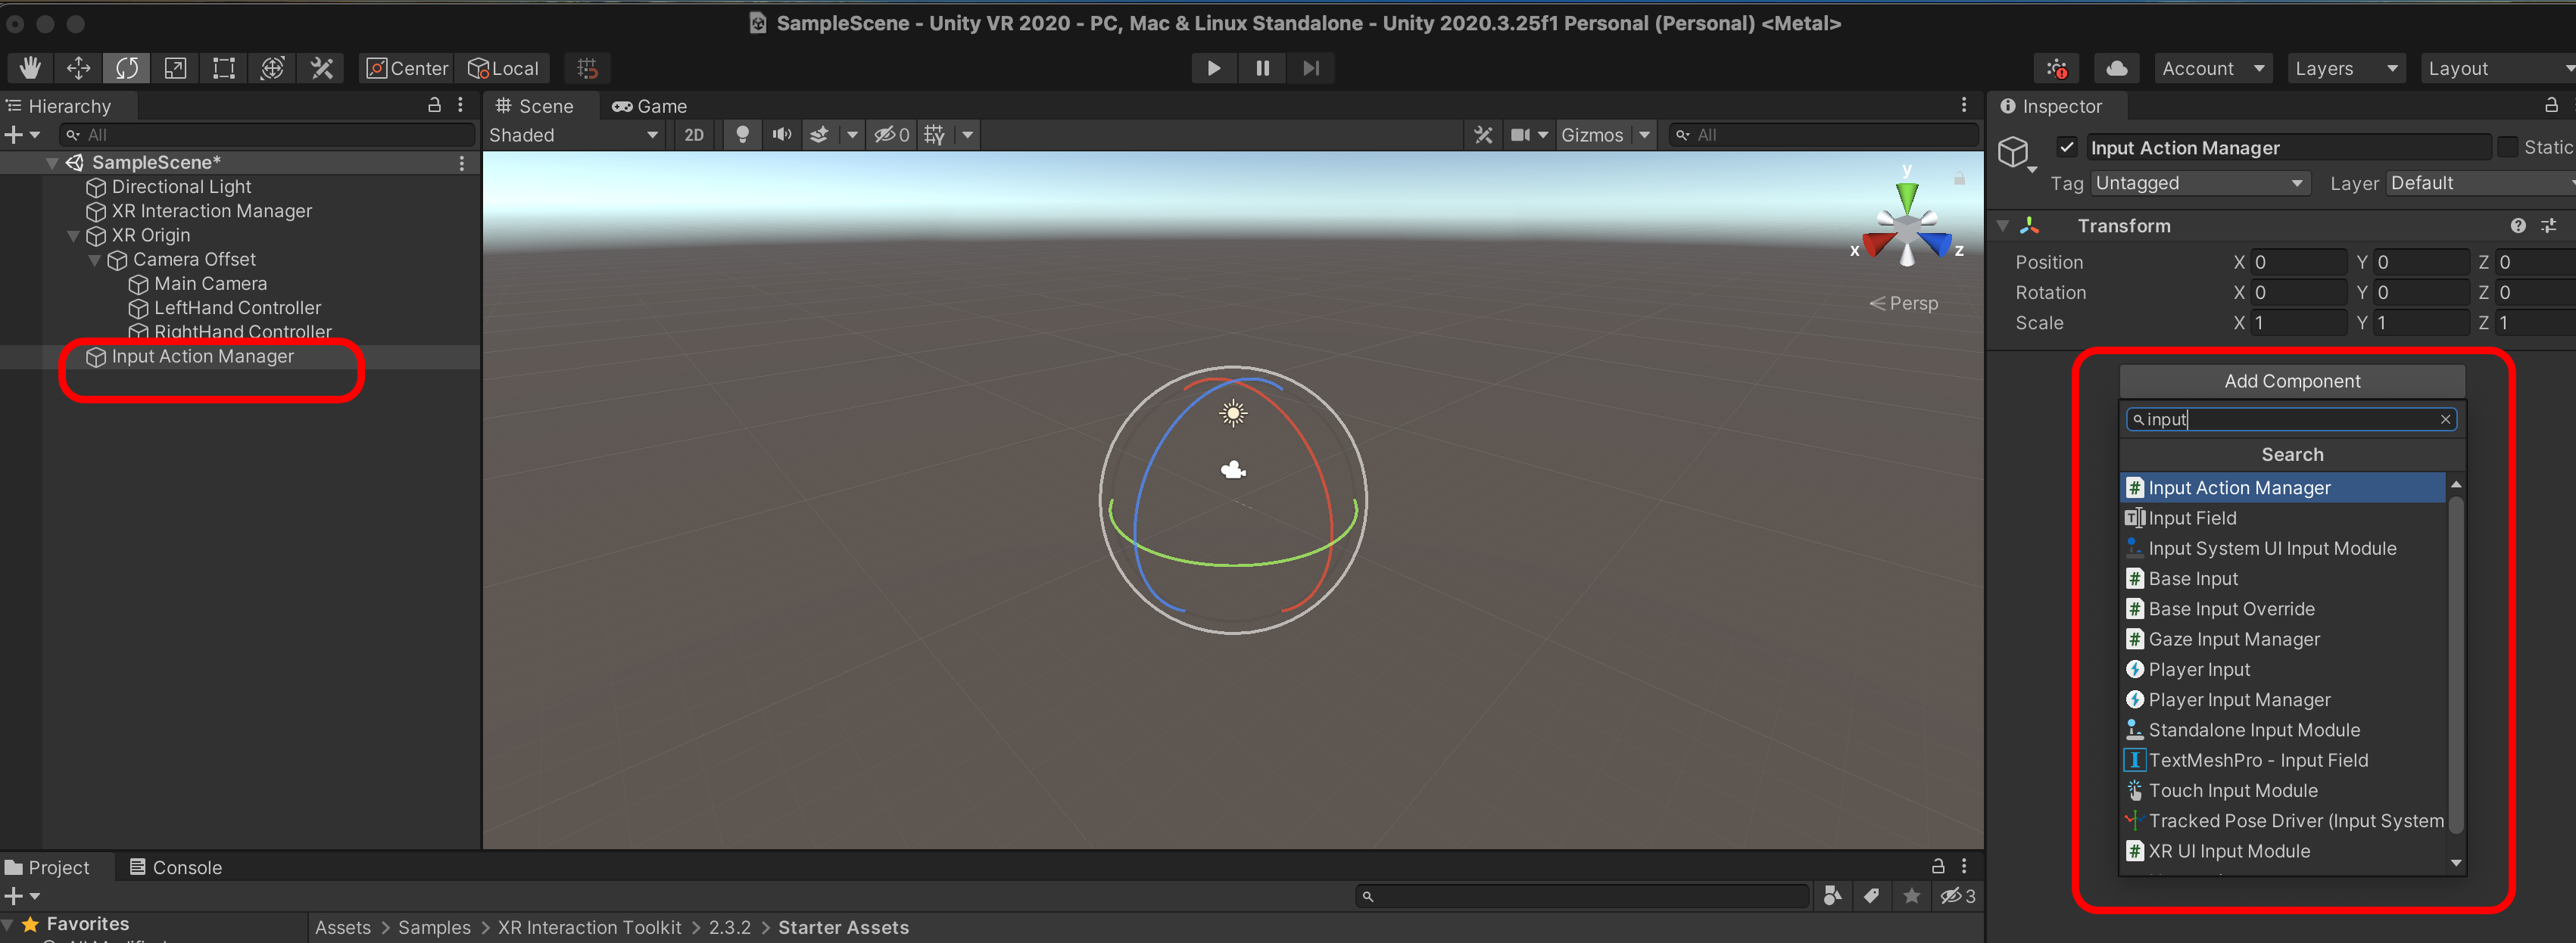Switch to the Game tab
The width and height of the screenshot is (2576, 943).
pyautogui.click(x=650, y=106)
